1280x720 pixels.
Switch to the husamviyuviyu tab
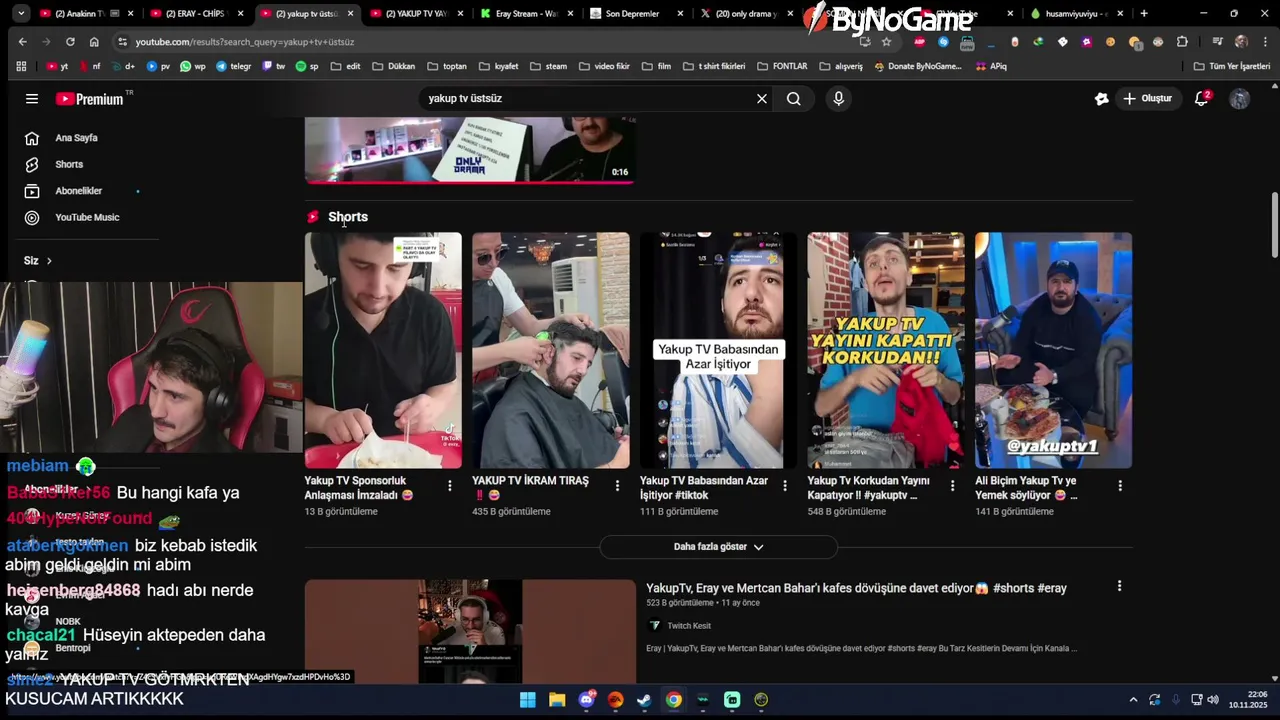coord(1075,14)
